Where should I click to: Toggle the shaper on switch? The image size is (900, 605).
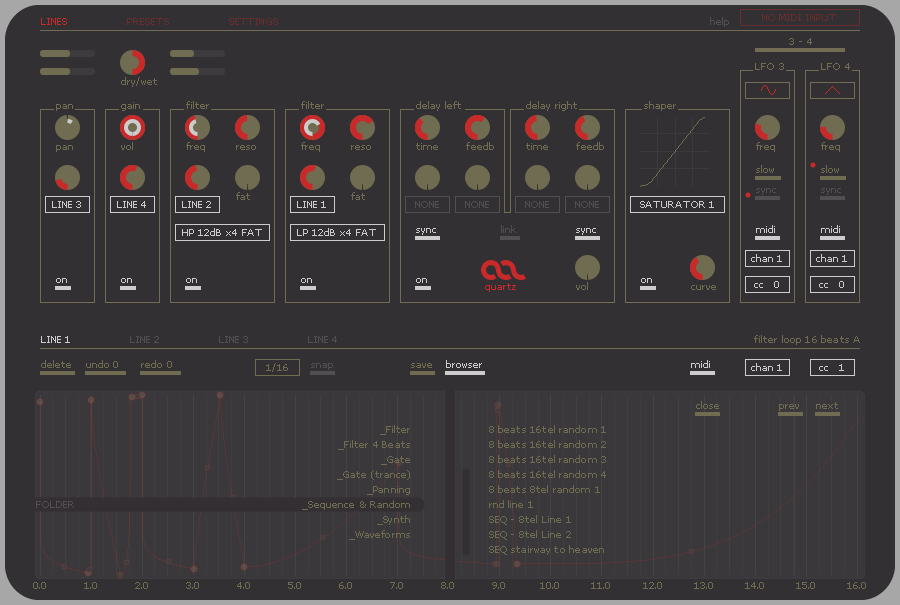tap(647, 283)
